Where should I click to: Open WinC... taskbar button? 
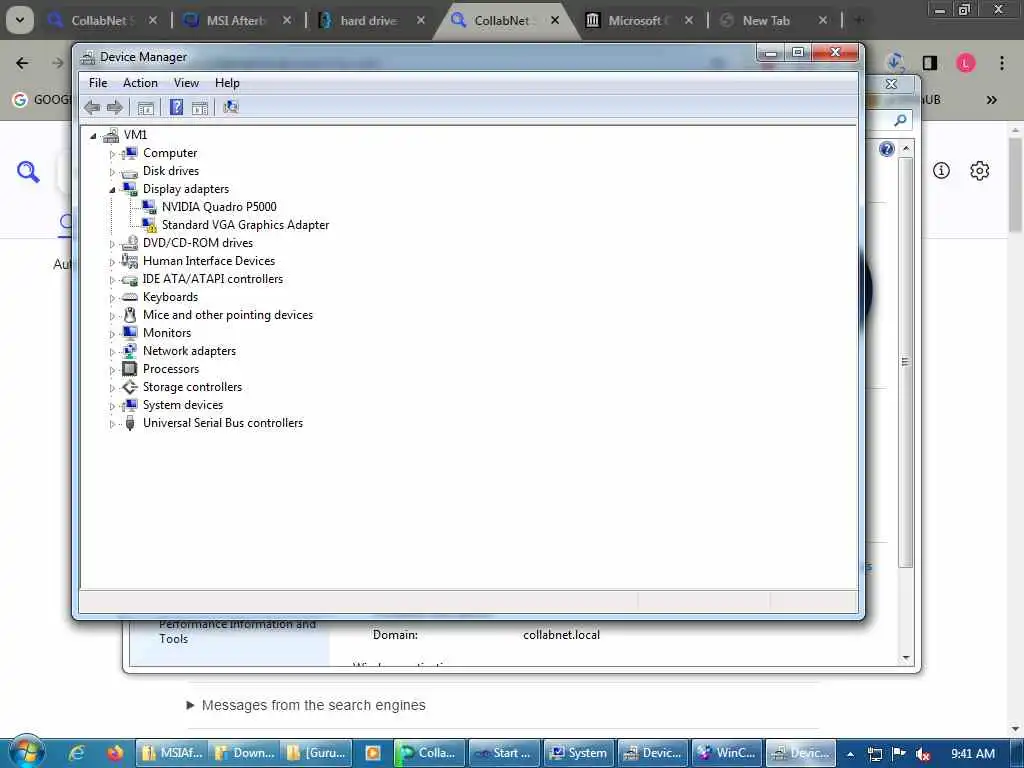pos(727,753)
